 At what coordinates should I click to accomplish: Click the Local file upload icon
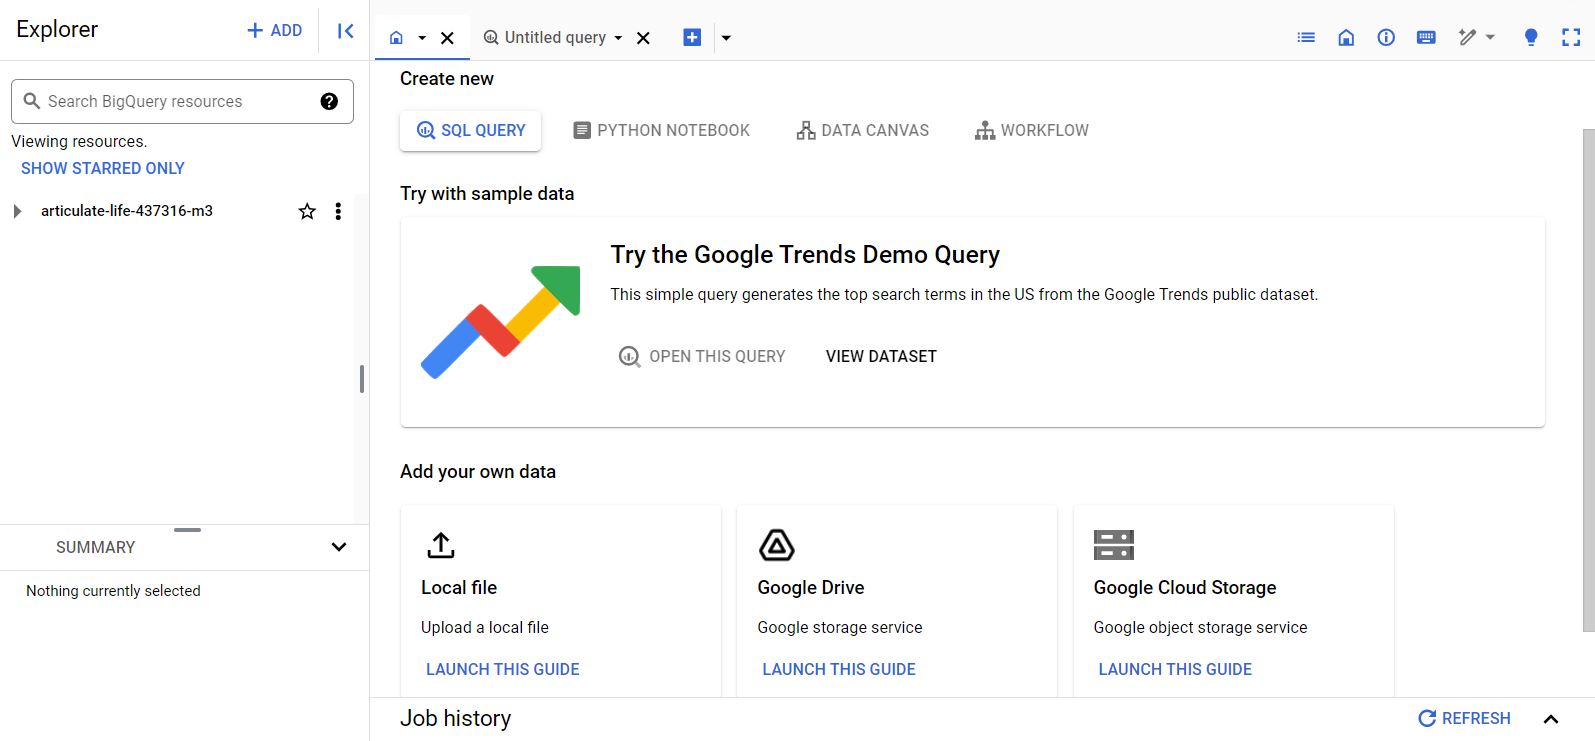point(441,545)
